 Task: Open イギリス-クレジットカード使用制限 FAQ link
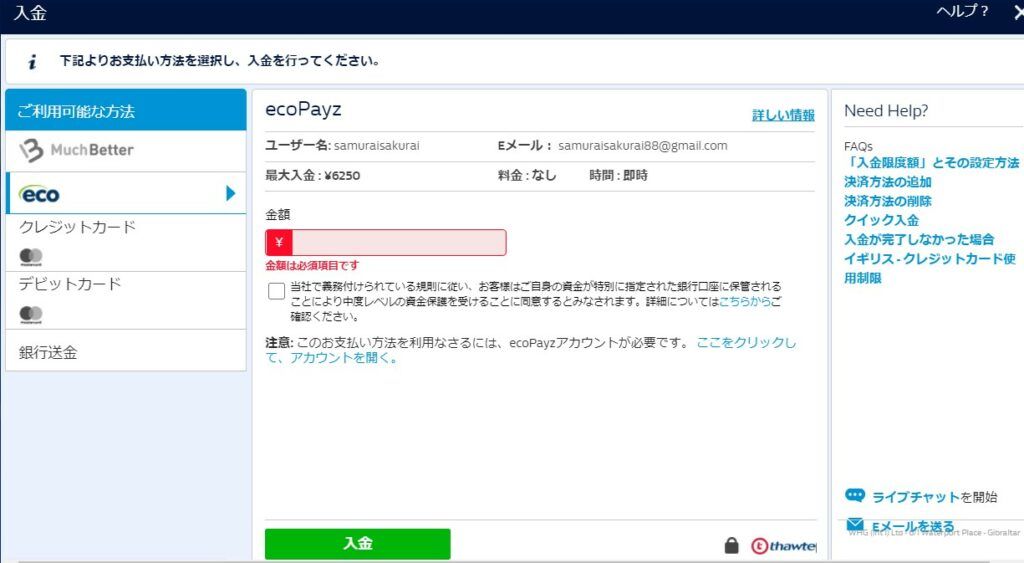[930, 268]
